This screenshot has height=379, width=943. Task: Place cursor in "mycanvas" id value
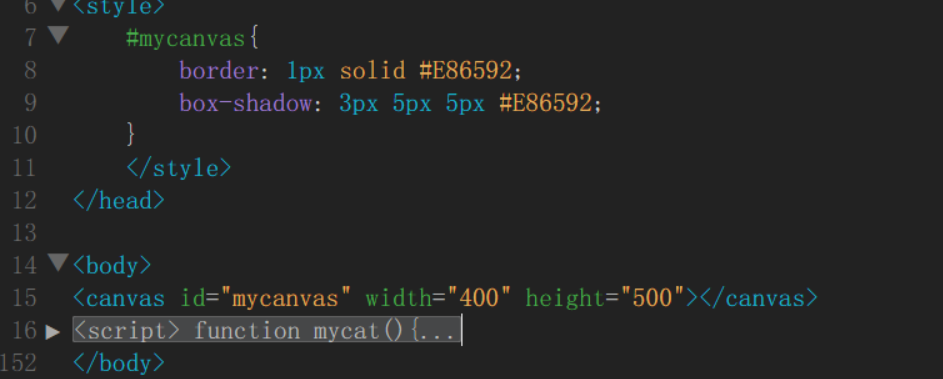point(286,298)
